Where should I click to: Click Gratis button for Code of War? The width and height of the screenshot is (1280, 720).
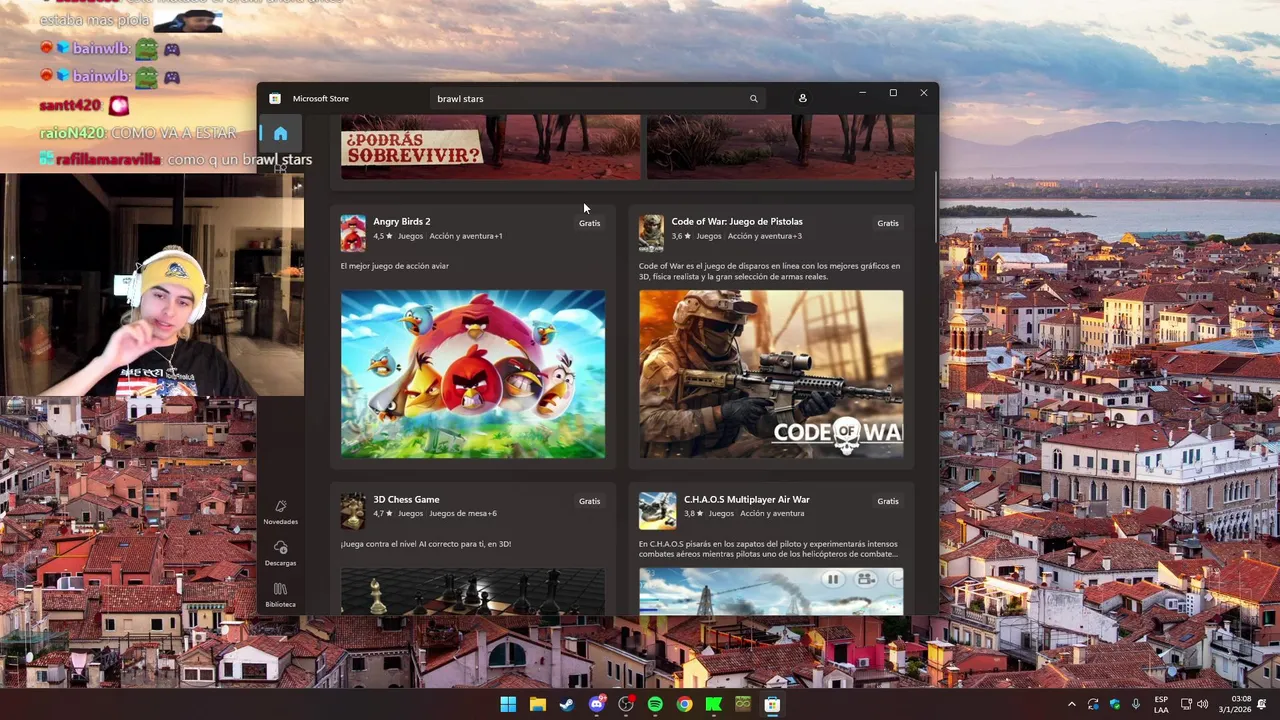coord(888,223)
